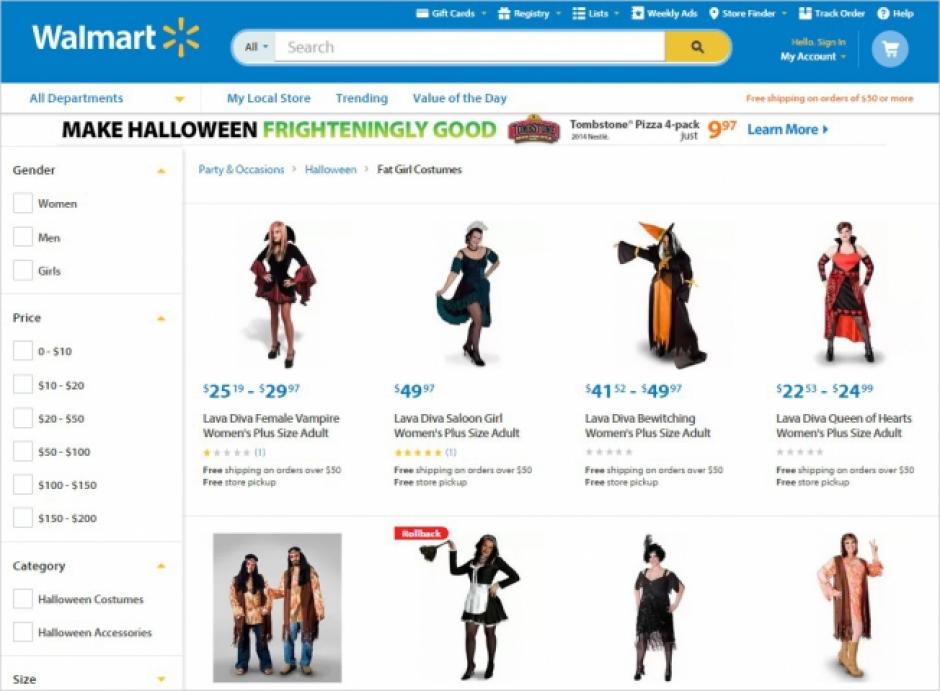
Task: Tick the Halloween Accessories category checkbox
Action: pos(23,632)
